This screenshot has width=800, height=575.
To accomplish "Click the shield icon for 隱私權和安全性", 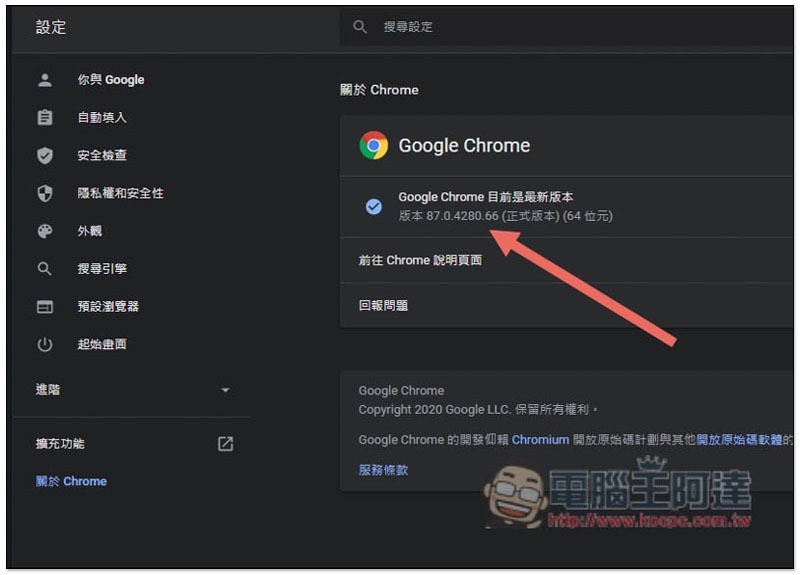I will [44, 193].
